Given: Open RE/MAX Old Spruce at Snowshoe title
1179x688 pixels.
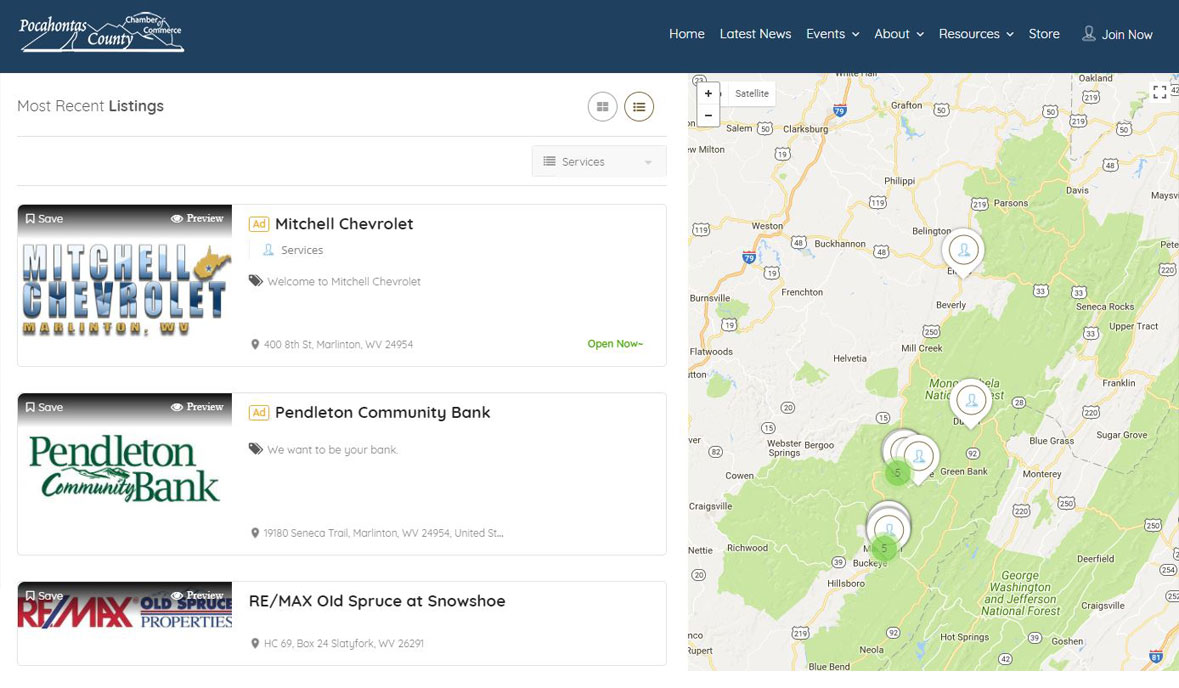Looking at the screenshot, I should pyautogui.click(x=377, y=602).
